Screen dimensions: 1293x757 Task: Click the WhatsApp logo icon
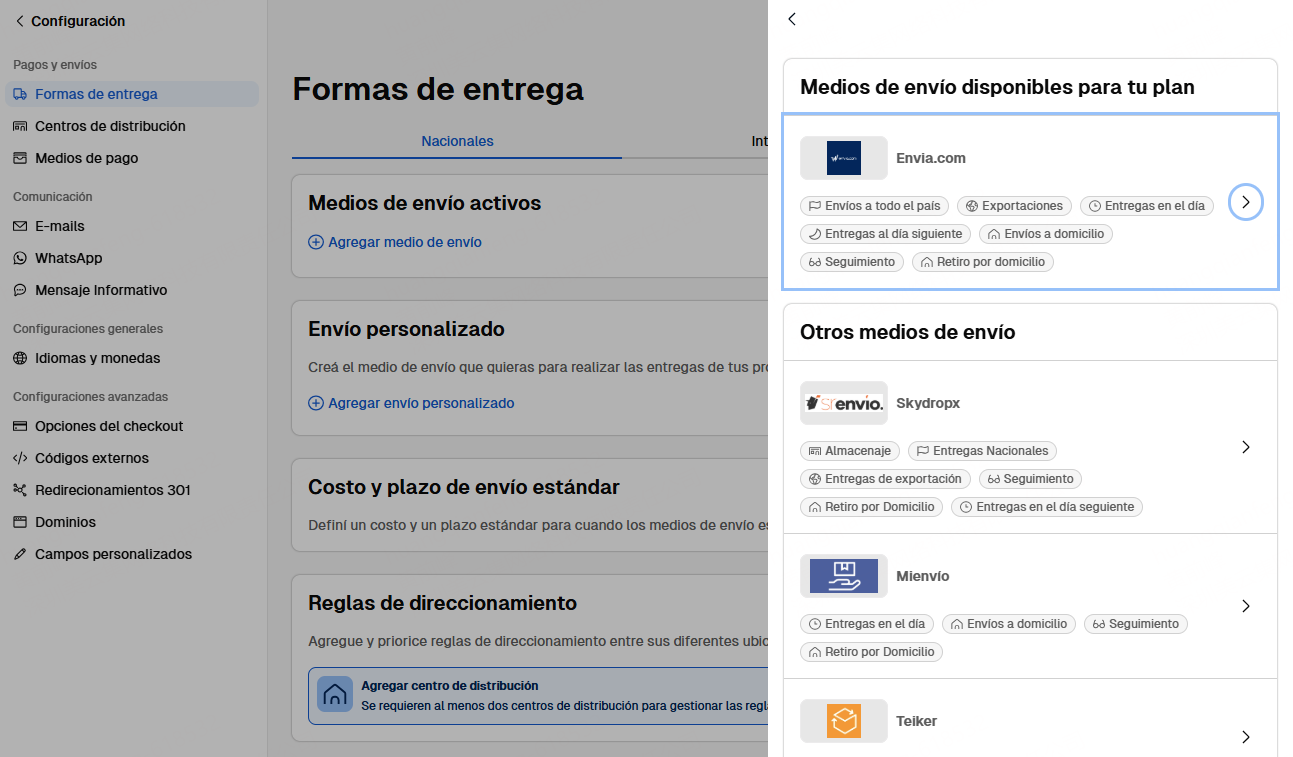[x=20, y=258]
